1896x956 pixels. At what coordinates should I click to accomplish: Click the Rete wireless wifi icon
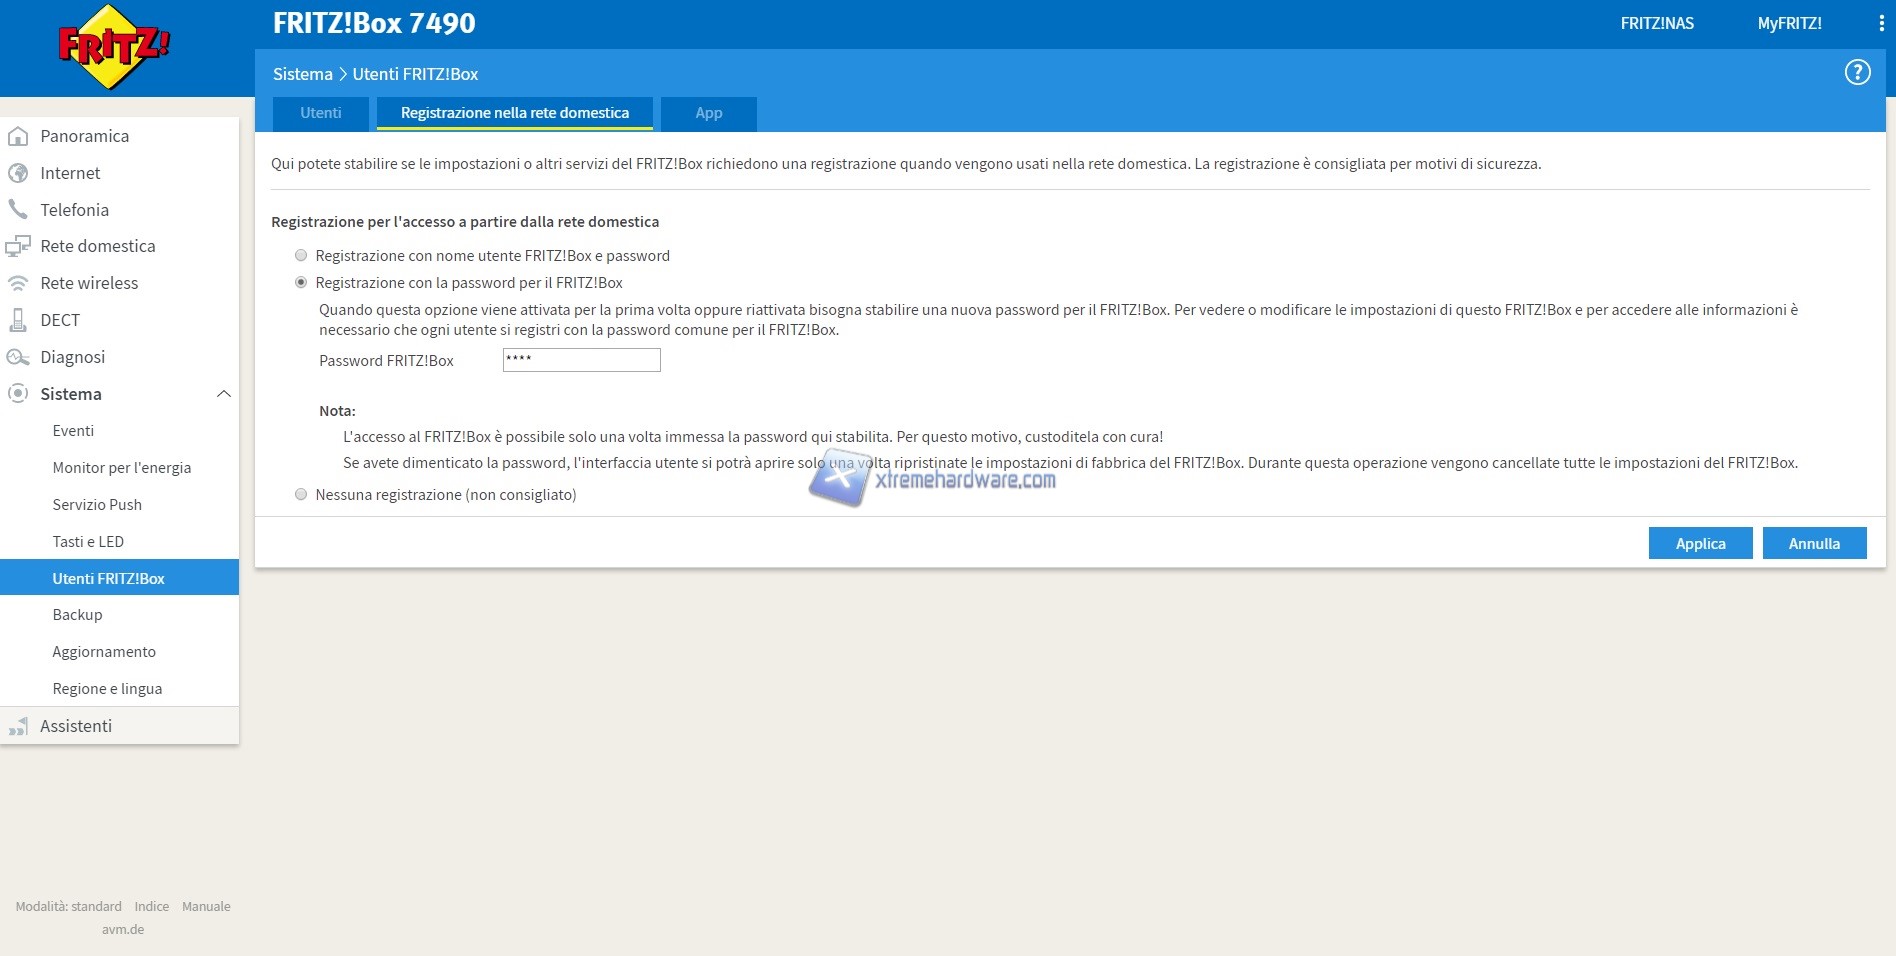(18, 283)
